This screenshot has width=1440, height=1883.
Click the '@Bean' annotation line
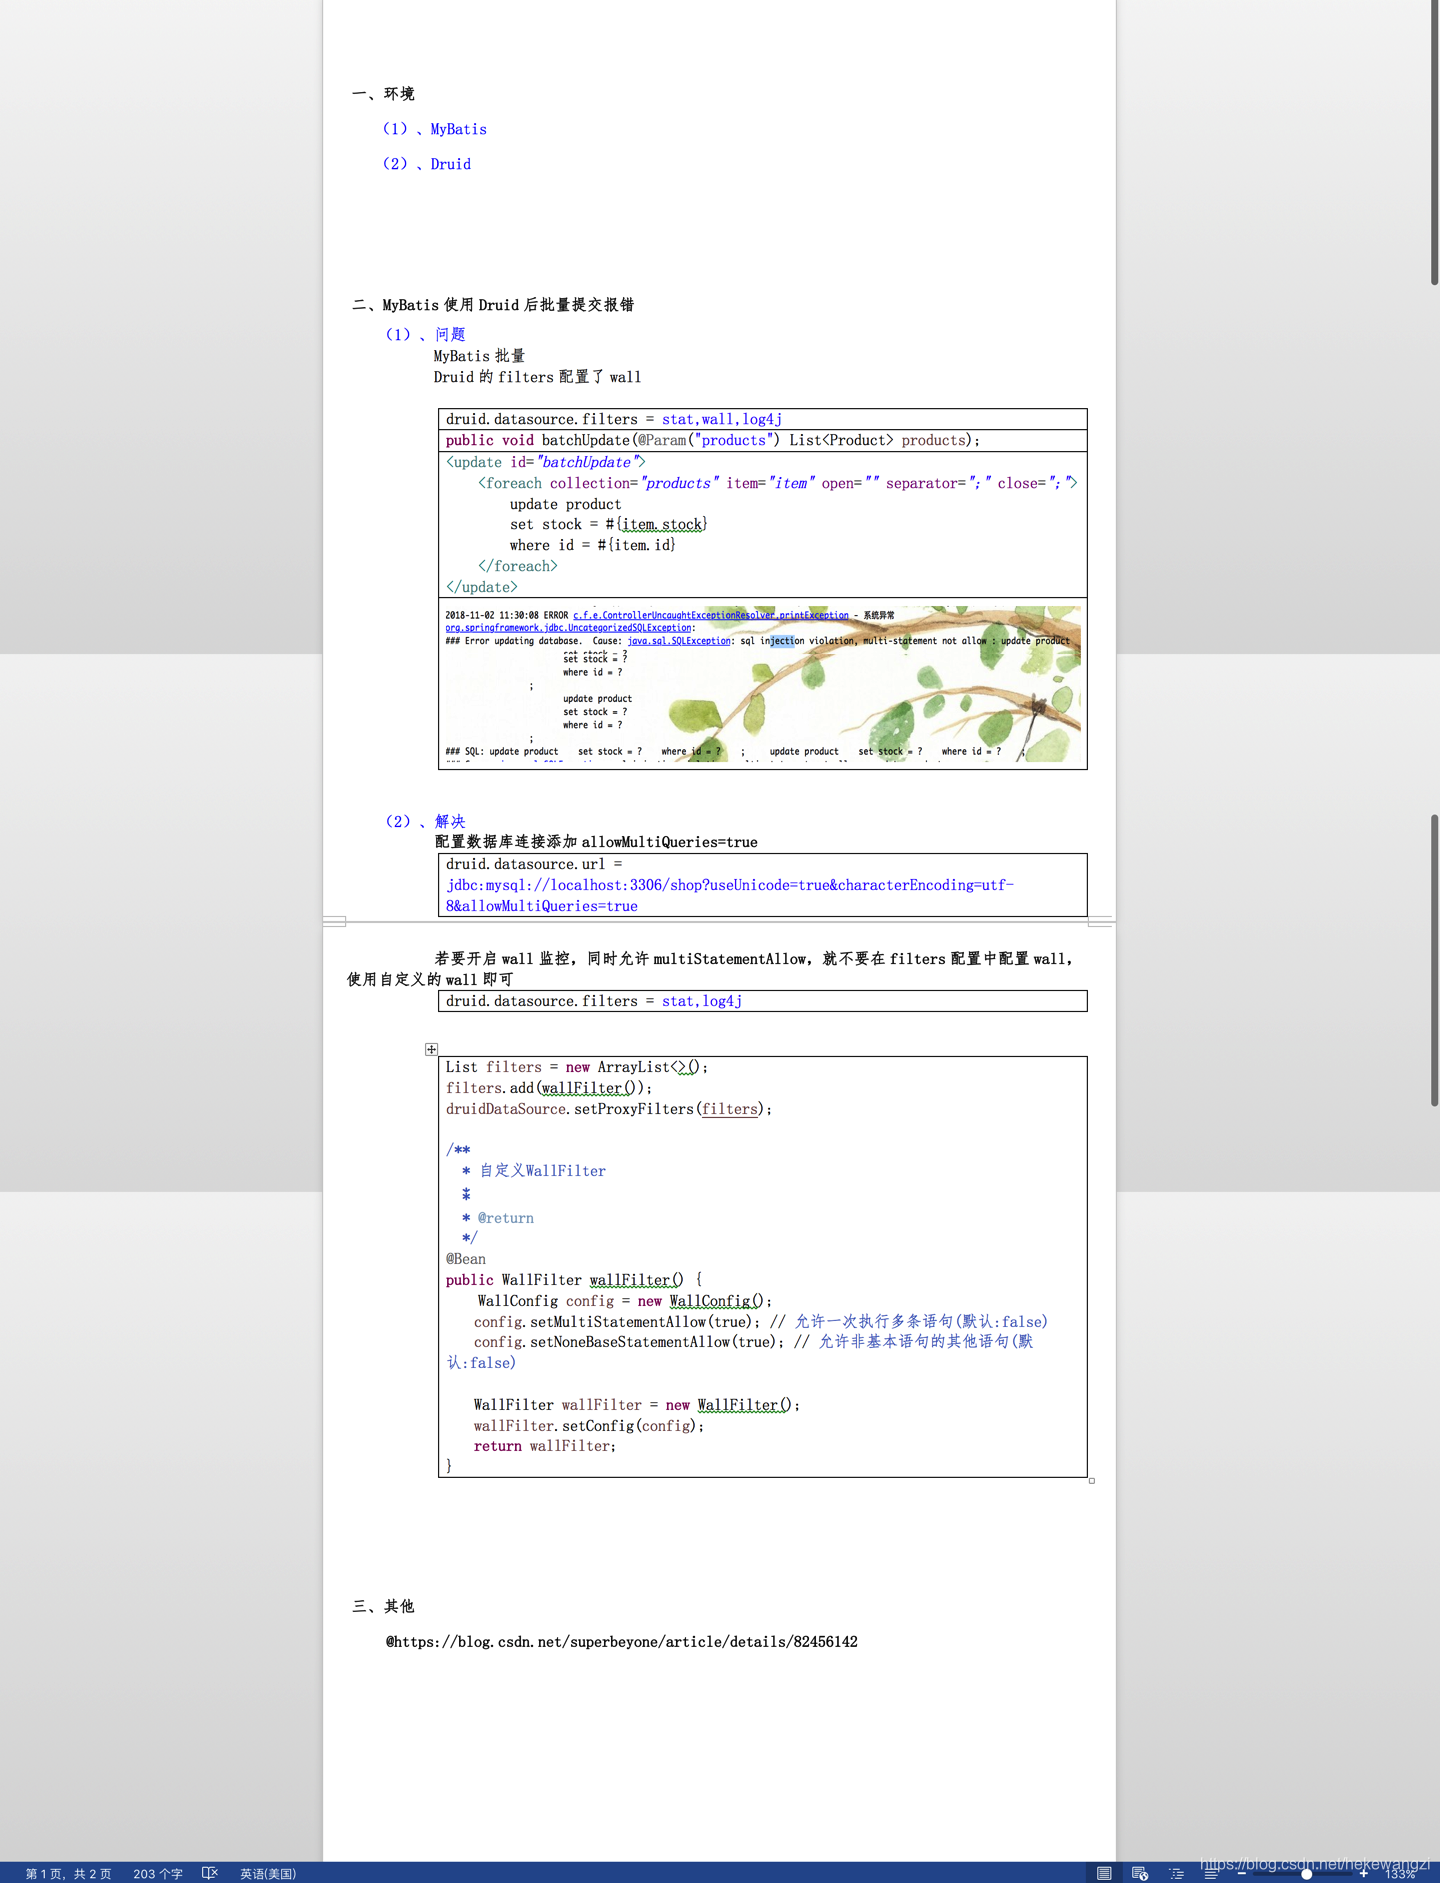(x=466, y=1259)
